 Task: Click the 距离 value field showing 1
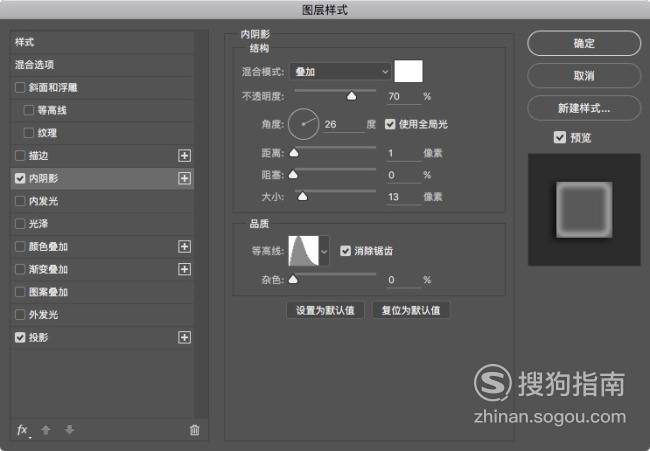[x=403, y=153]
